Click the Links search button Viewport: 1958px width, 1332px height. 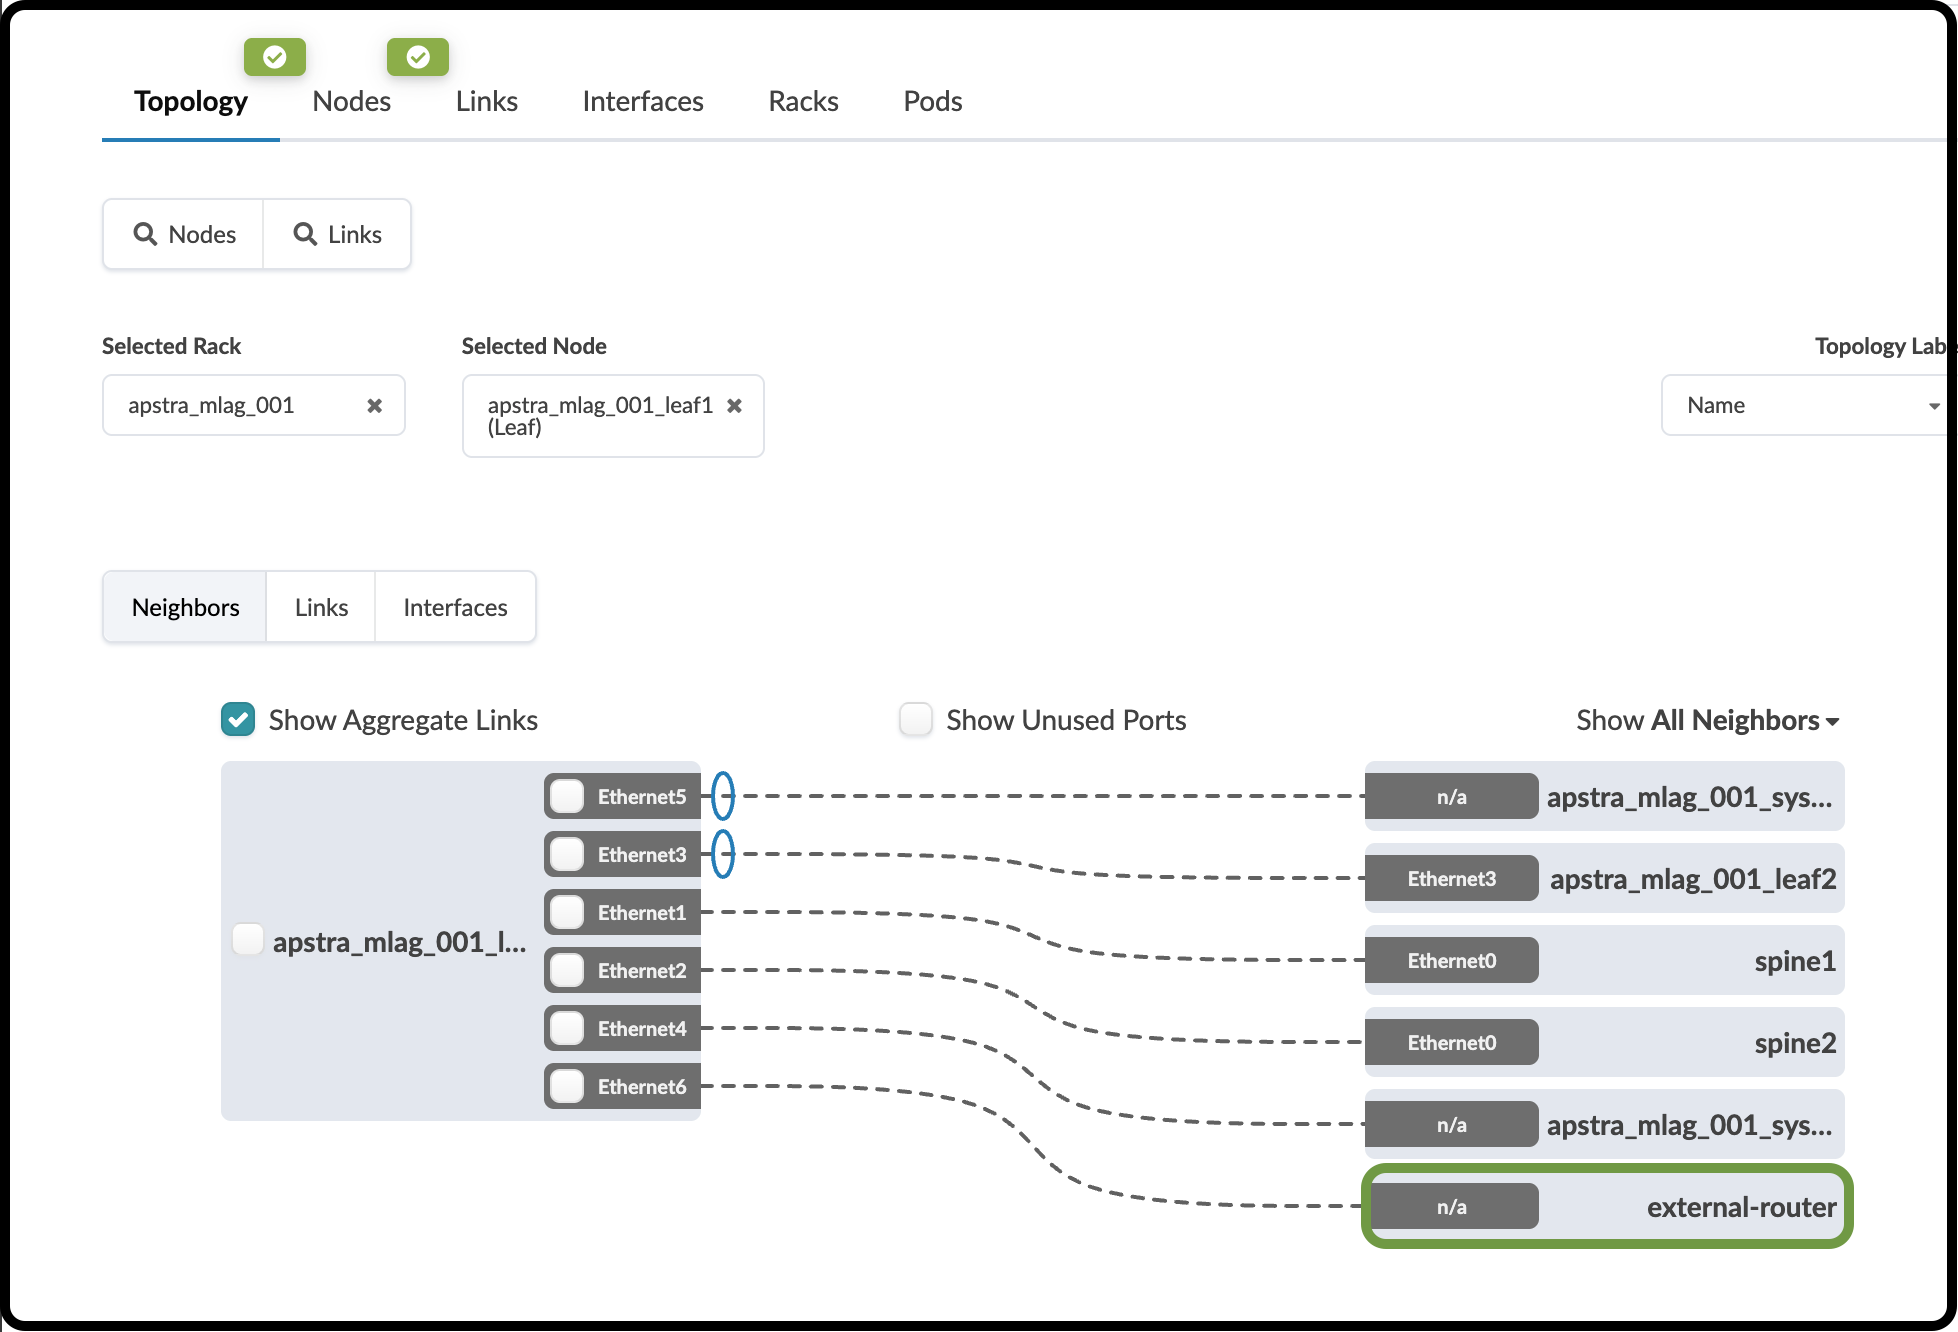337,234
